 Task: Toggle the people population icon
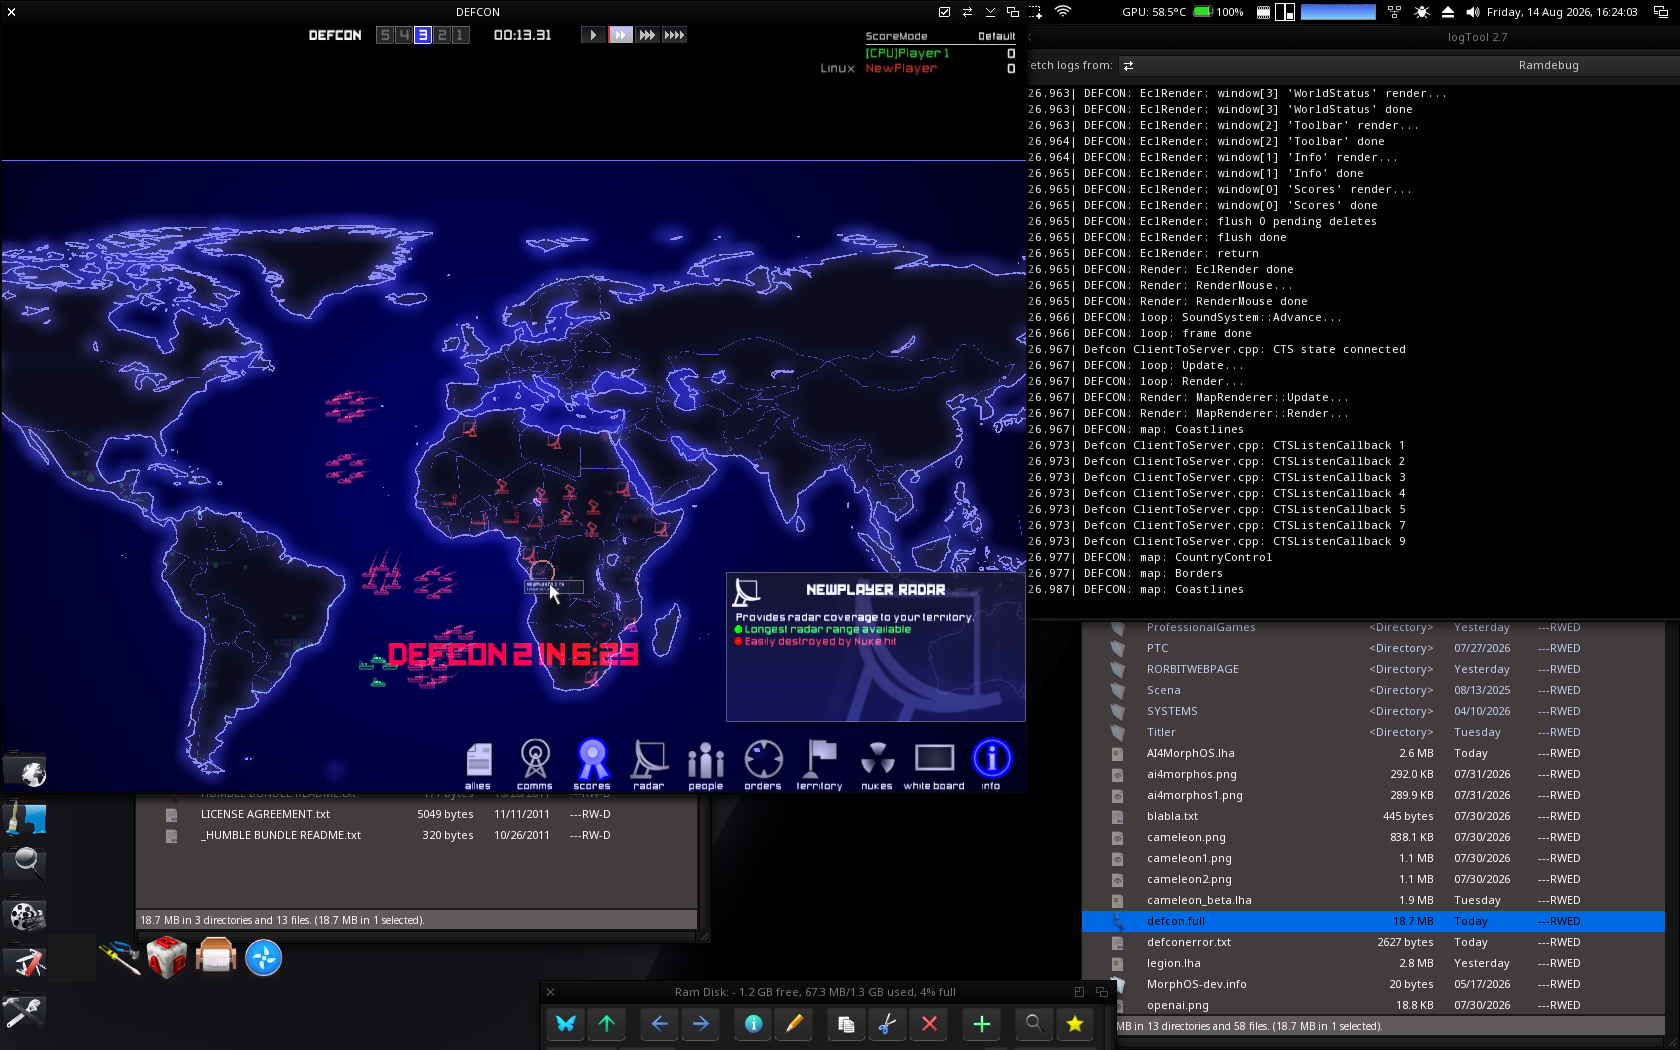pos(706,764)
